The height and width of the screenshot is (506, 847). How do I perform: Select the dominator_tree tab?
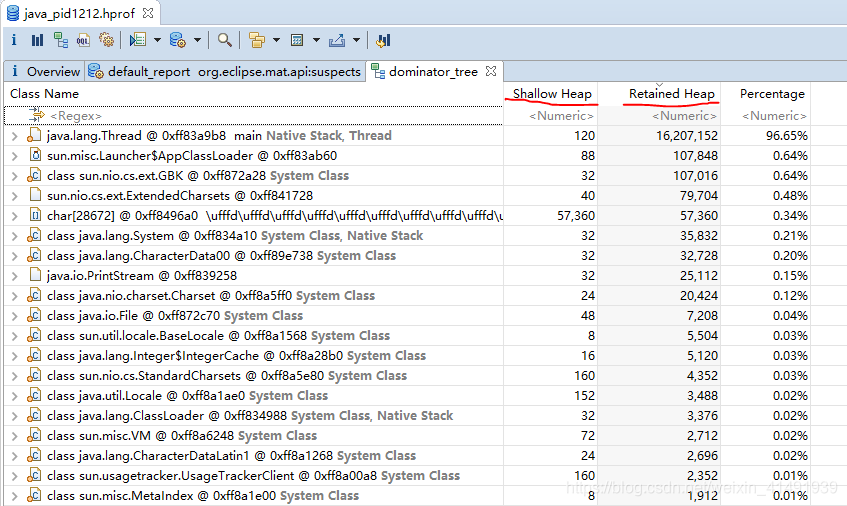click(433, 71)
